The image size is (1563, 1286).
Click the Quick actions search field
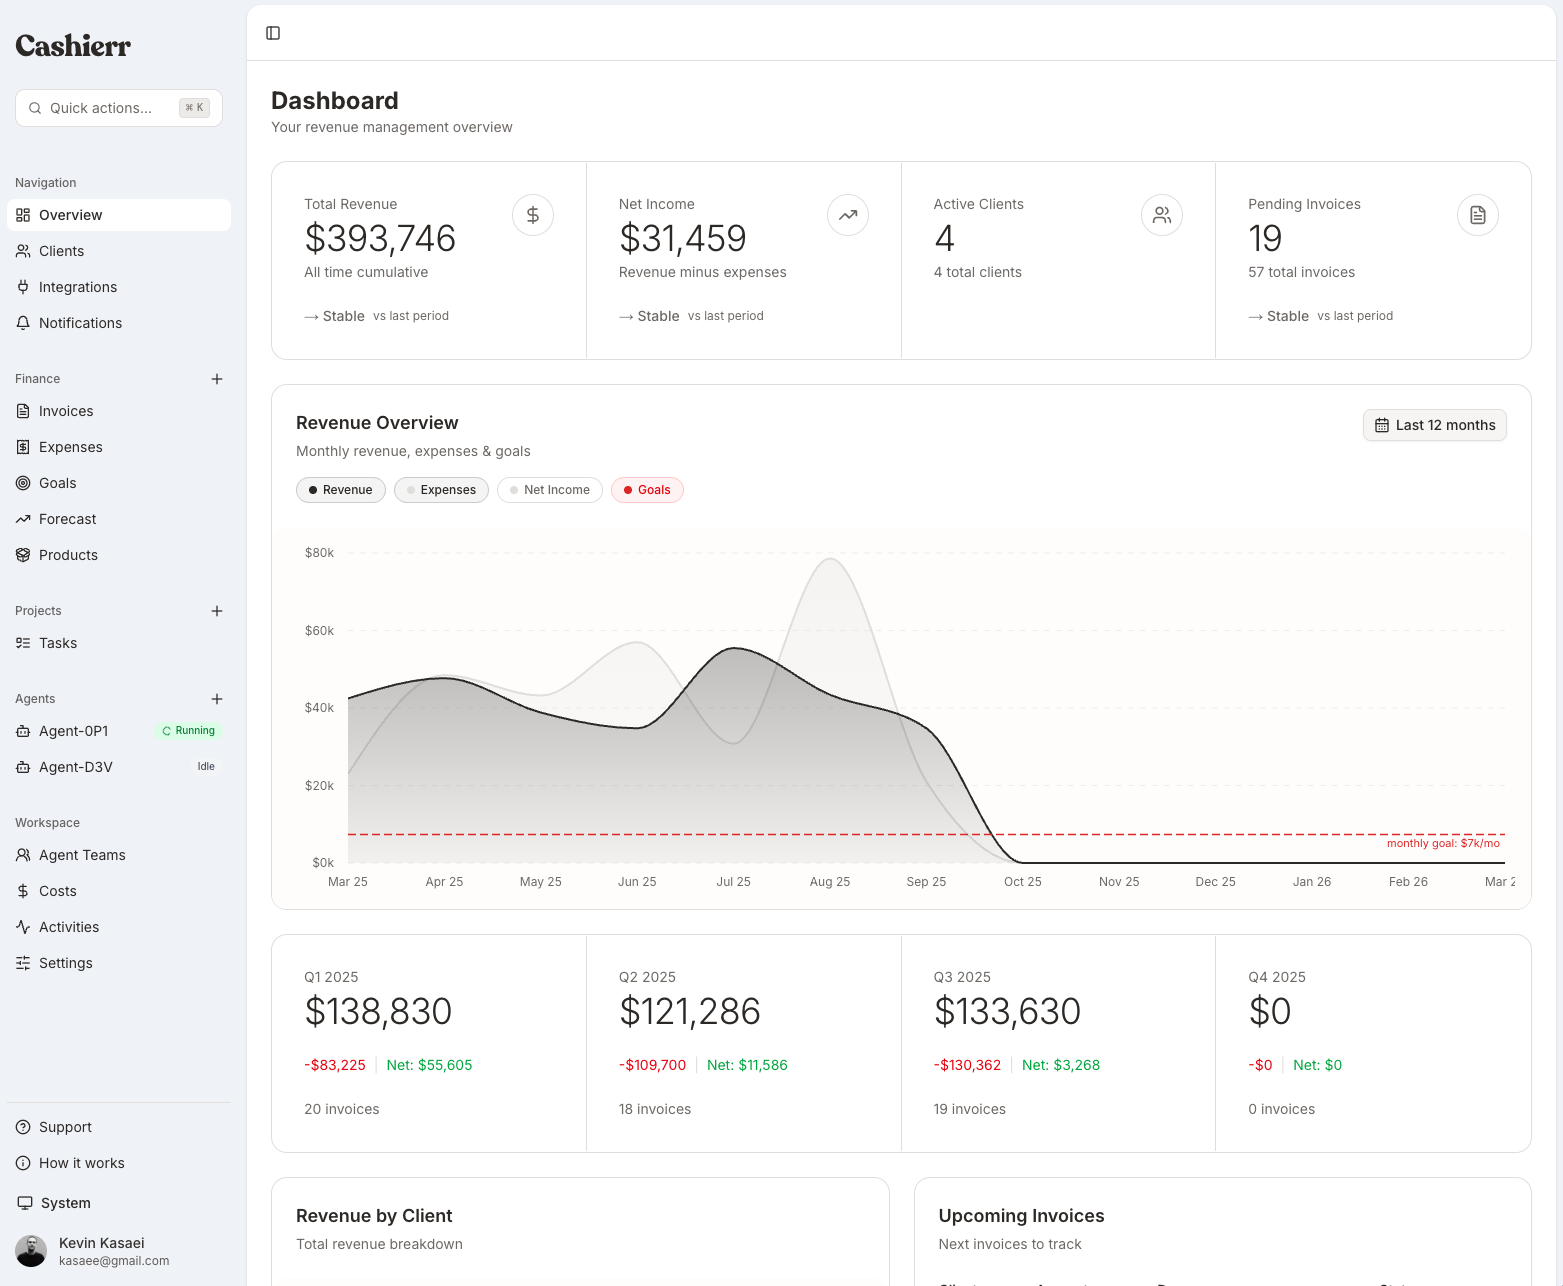click(x=118, y=108)
